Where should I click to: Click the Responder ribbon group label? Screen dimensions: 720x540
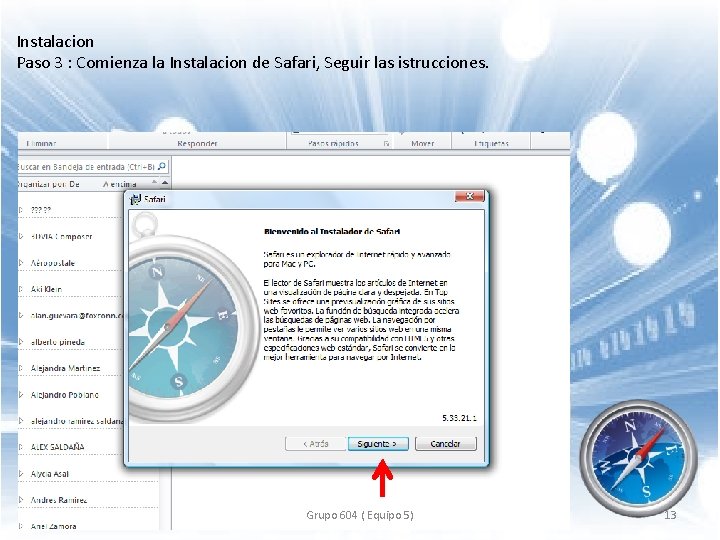[x=197, y=143]
